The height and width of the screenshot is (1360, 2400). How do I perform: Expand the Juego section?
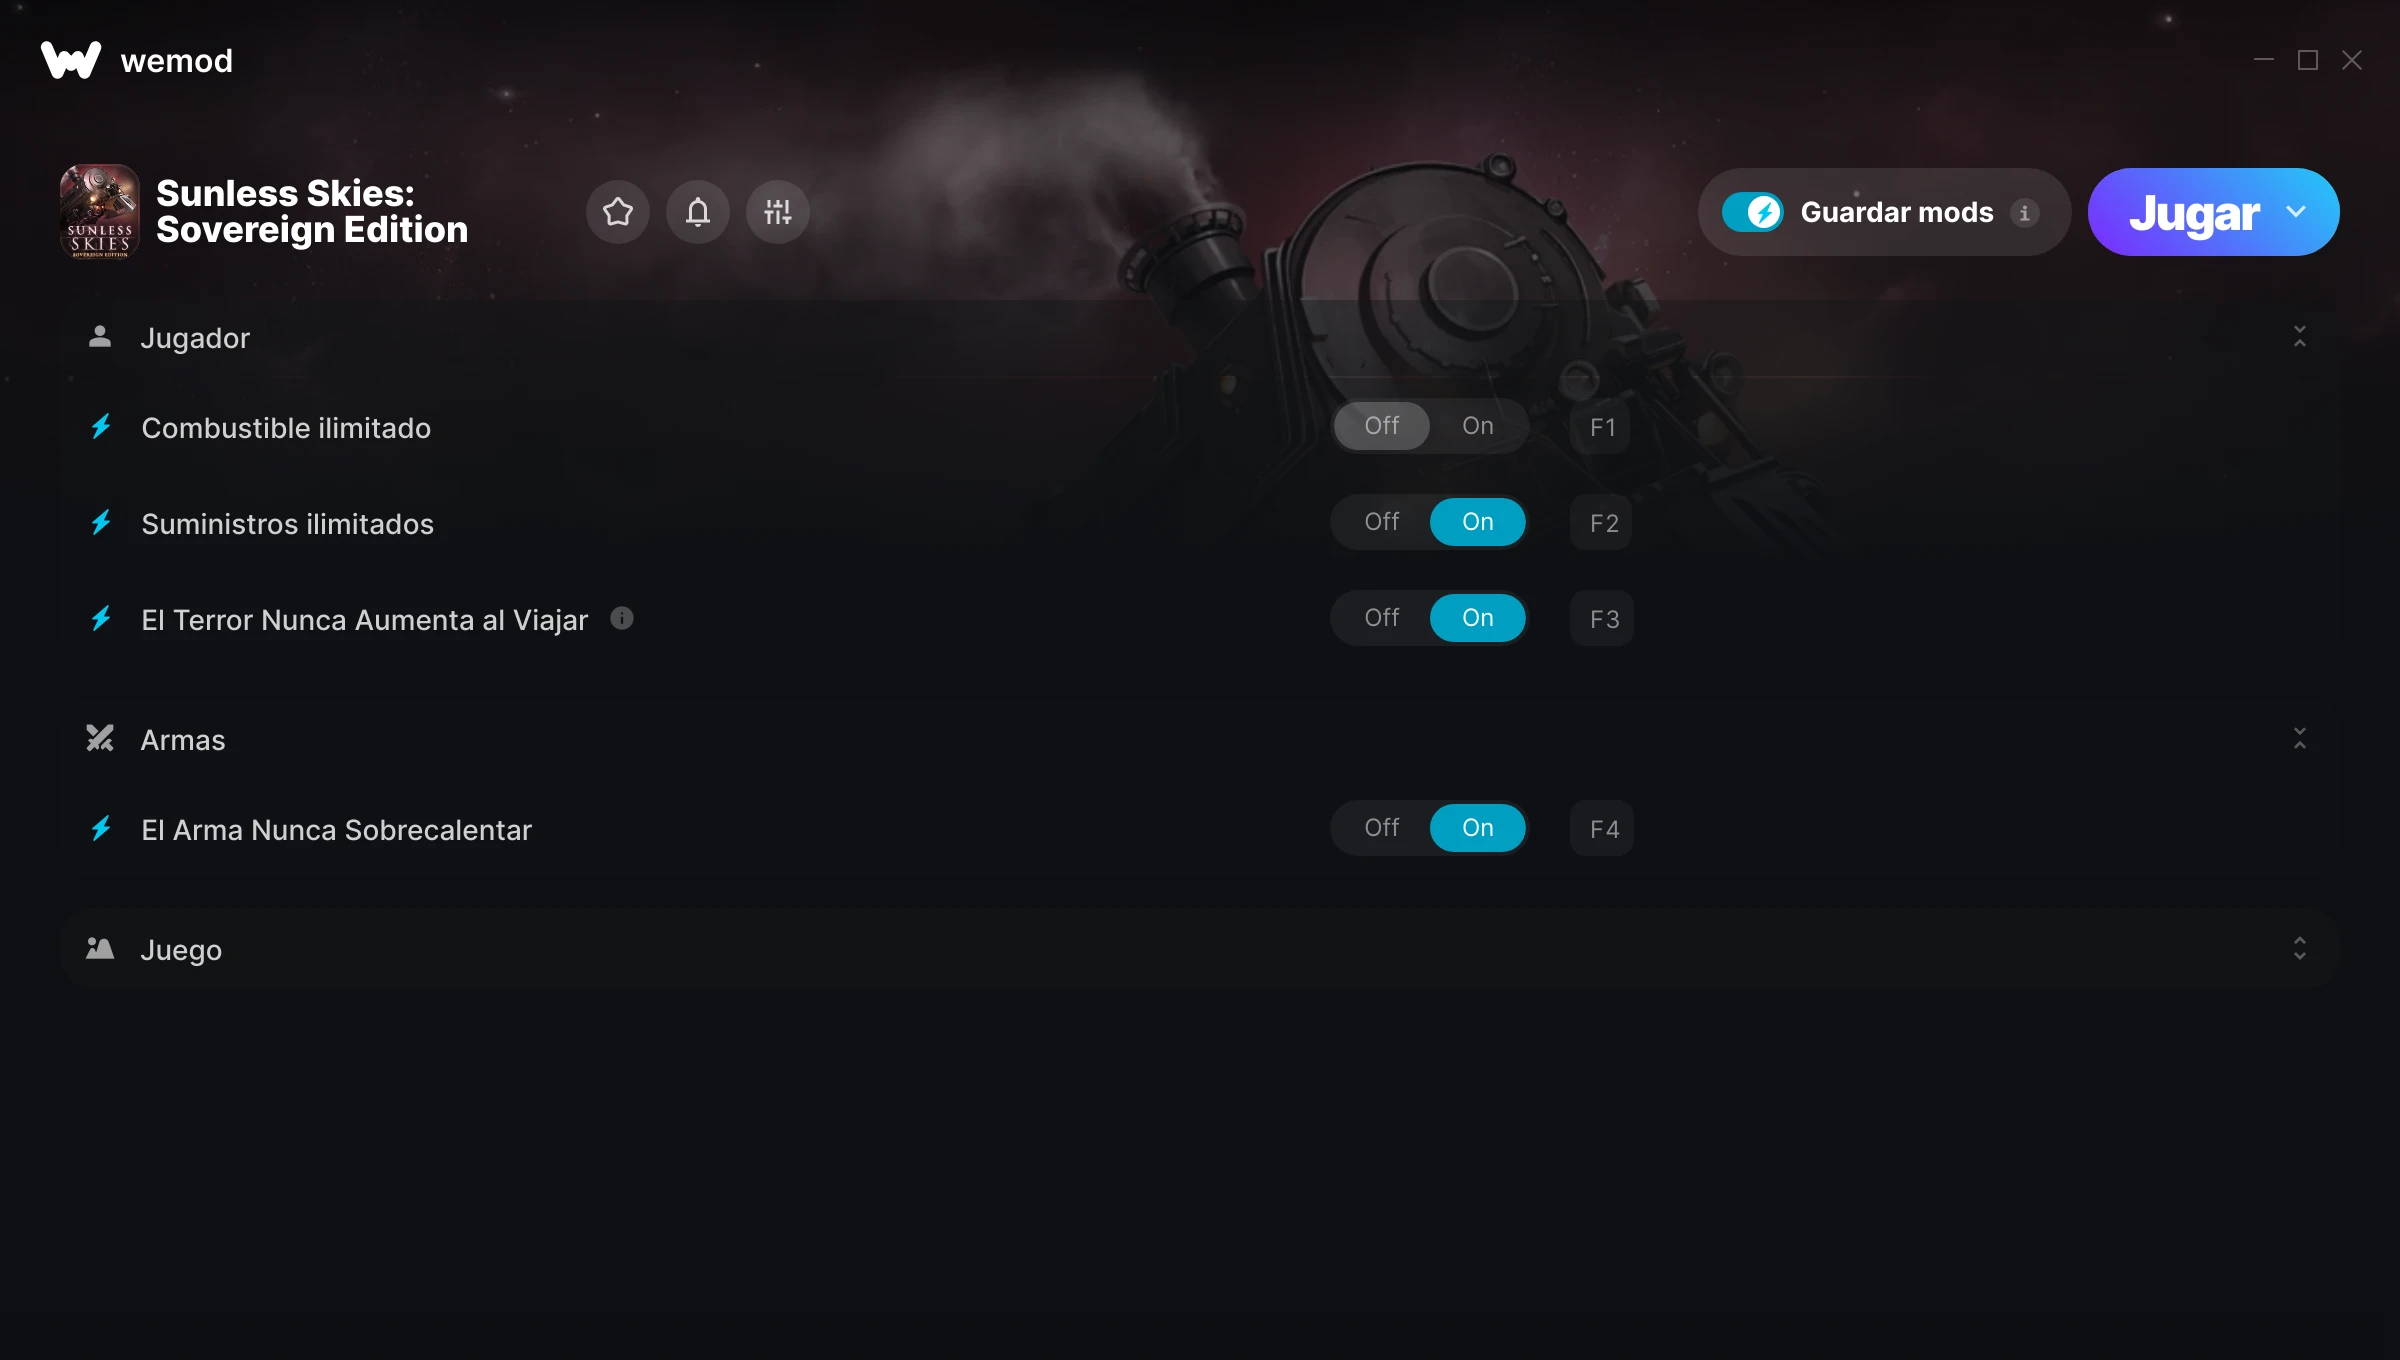[x=2300, y=948]
